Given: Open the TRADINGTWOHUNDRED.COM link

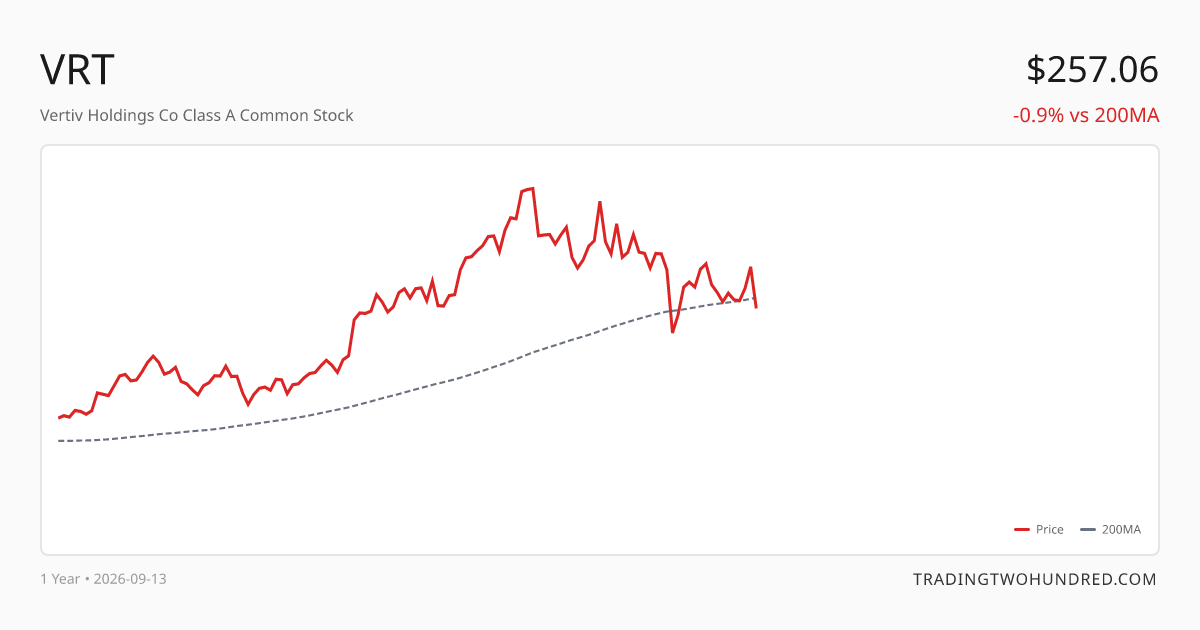Looking at the screenshot, I should coord(1035,579).
